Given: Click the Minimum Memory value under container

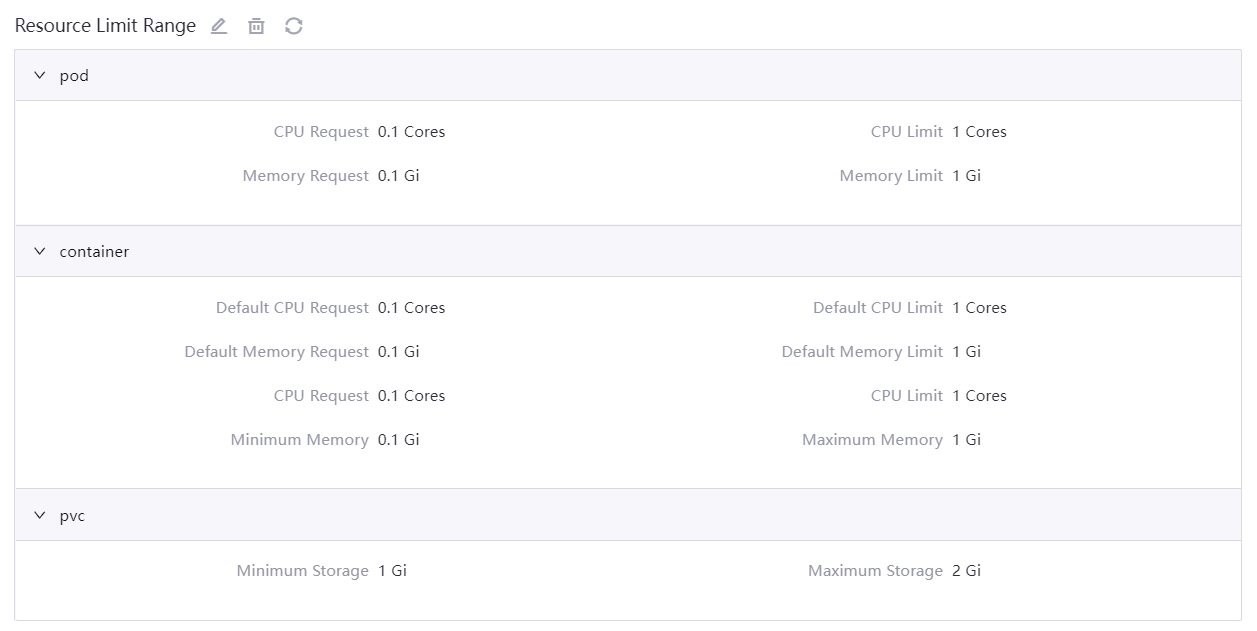Looking at the screenshot, I should click(397, 439).
